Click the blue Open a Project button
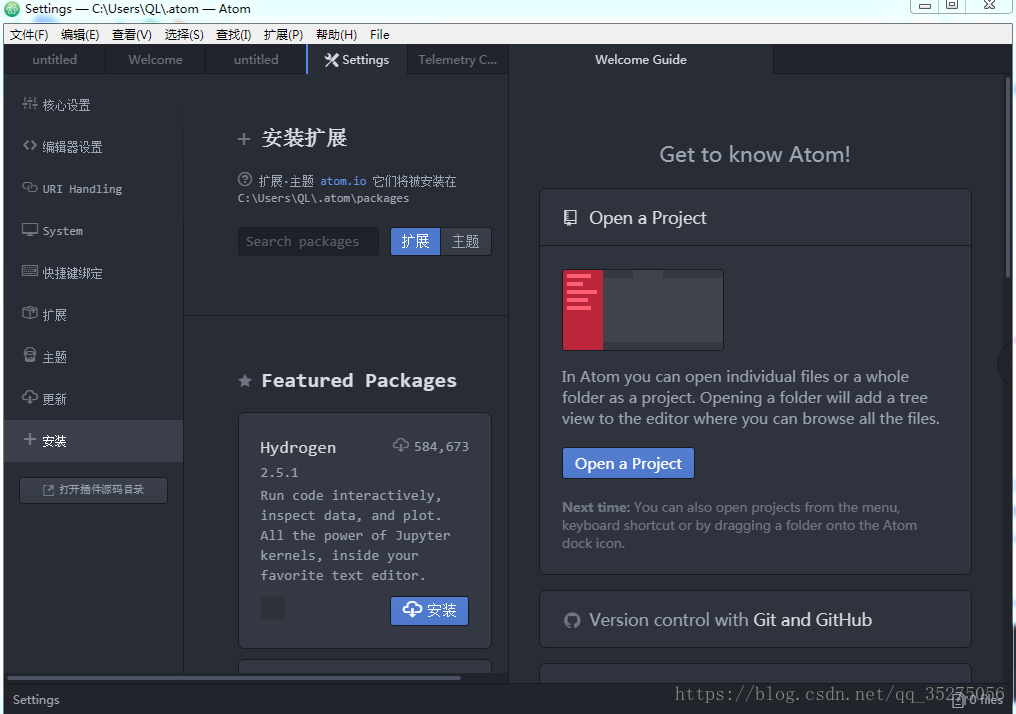Screen dimensions: 1016x714 (628, 463)
